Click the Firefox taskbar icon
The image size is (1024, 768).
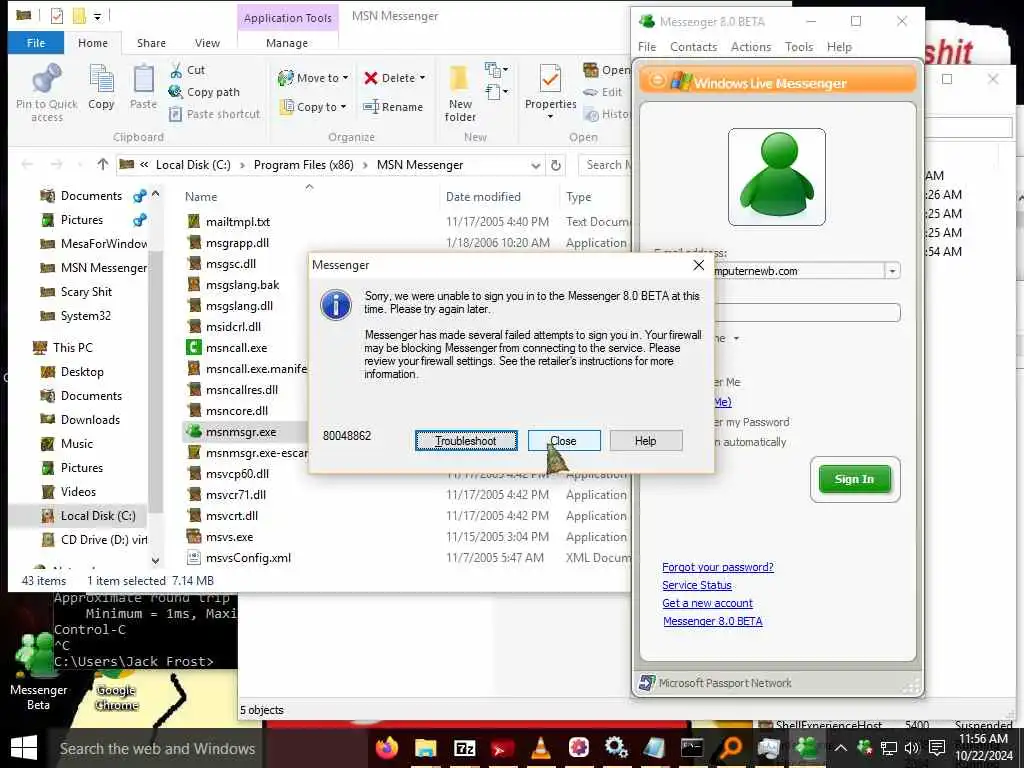[387, 748]
